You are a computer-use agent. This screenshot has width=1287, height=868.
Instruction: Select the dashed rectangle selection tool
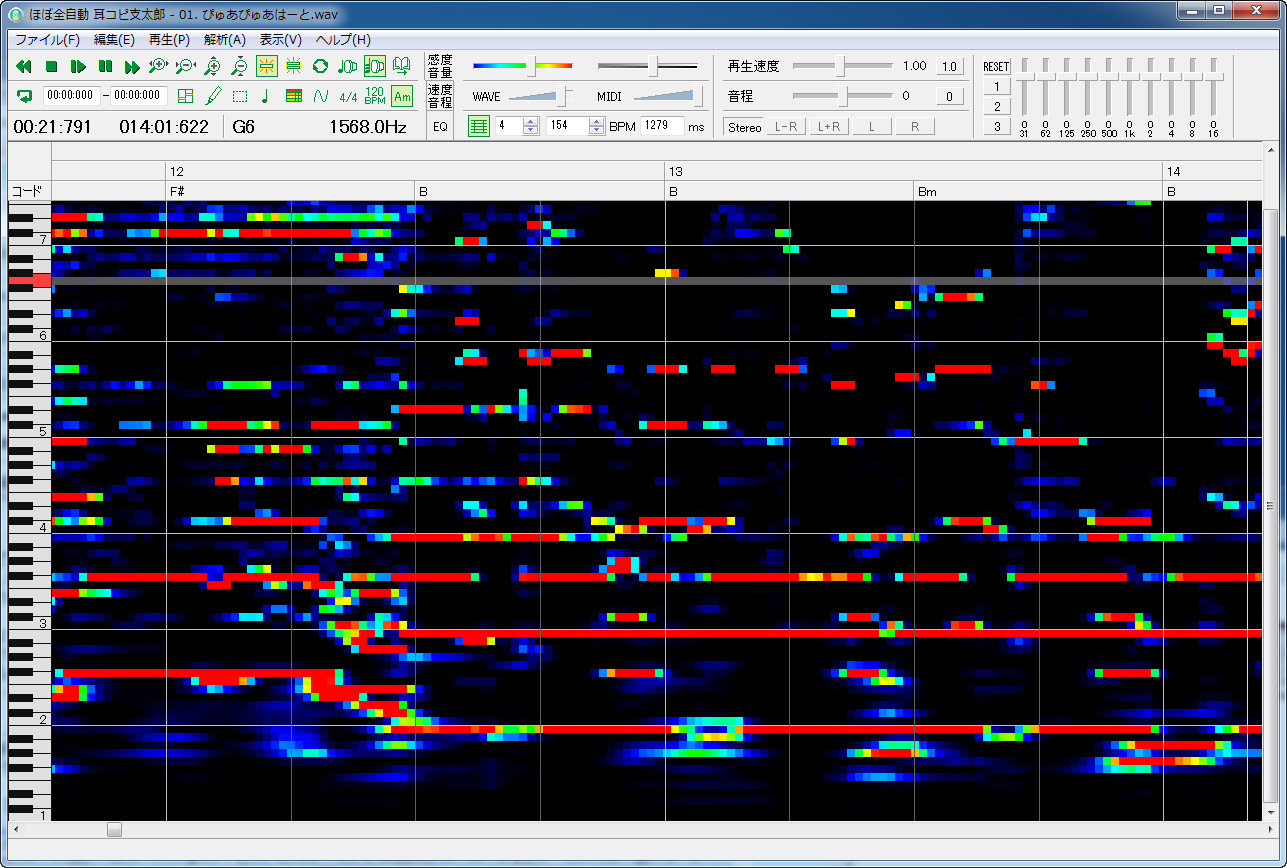tap(239, 96)
